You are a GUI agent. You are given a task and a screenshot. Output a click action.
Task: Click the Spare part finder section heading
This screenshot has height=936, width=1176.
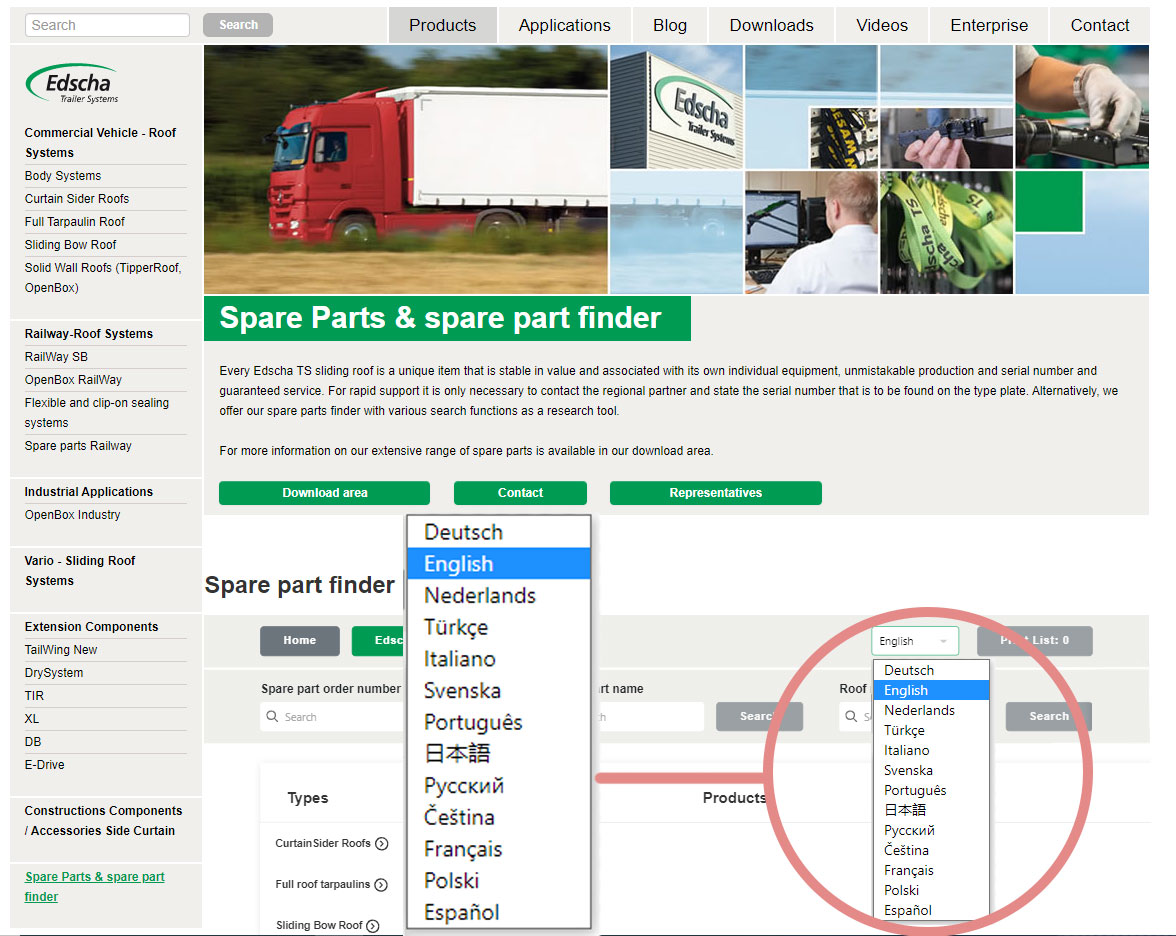(x=299, y=585)
